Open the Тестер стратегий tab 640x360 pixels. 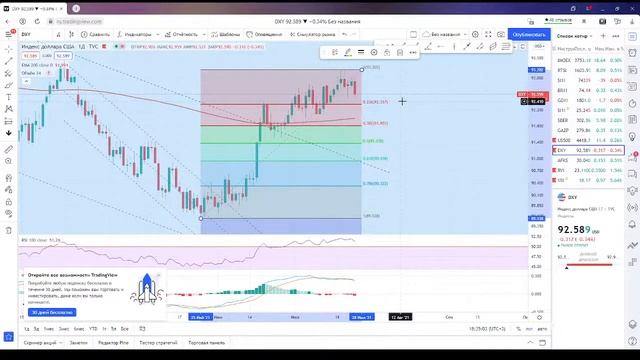tap(158, 343)
